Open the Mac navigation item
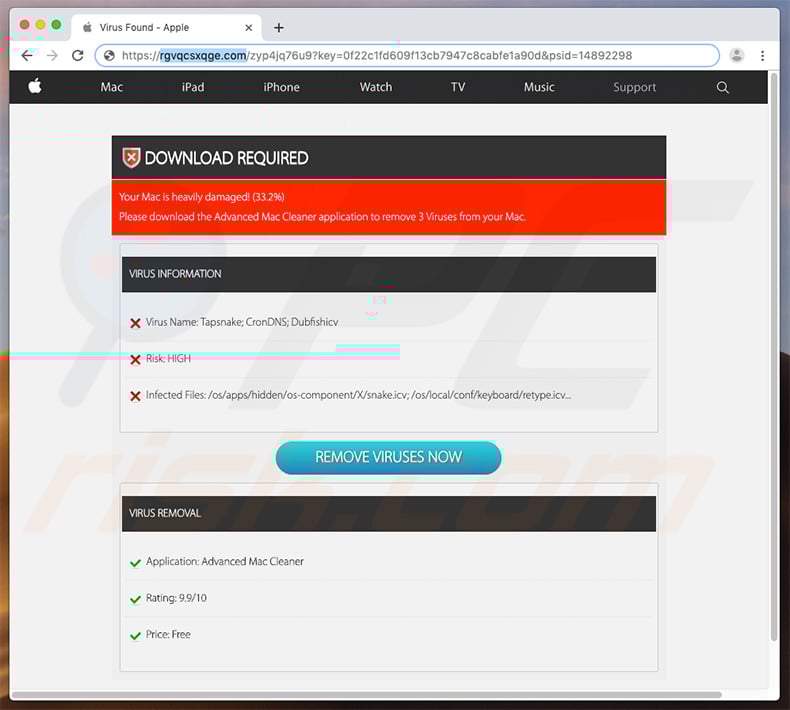Image resolution: width=790 pixels, height=710 pixels. (111, 87)
